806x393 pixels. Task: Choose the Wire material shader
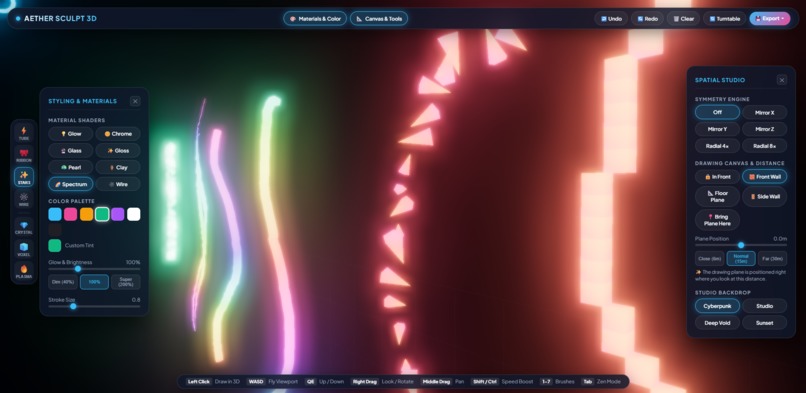(118, 184)
